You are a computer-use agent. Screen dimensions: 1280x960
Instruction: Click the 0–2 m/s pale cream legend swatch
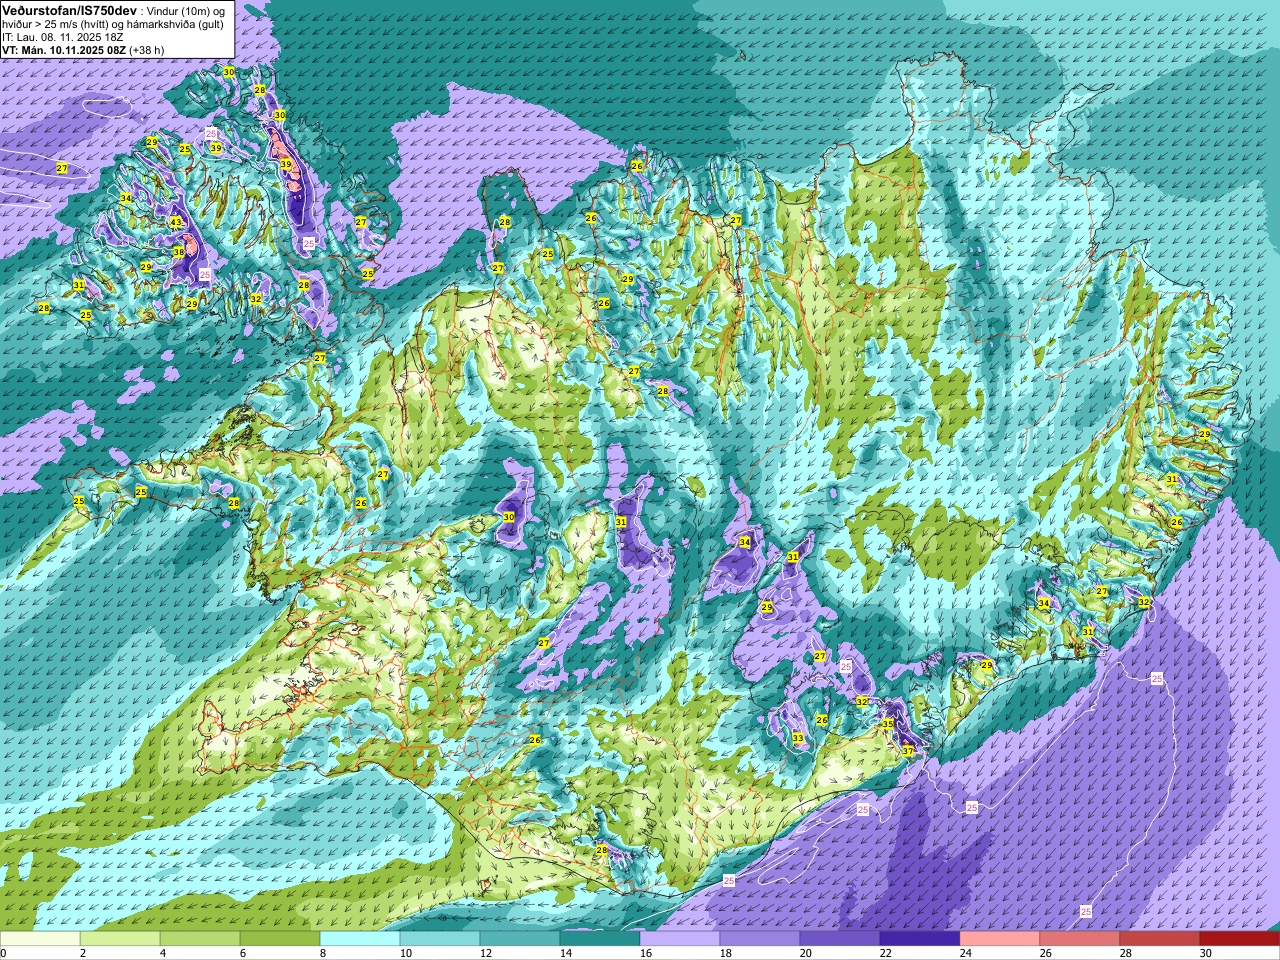point(40,939)
